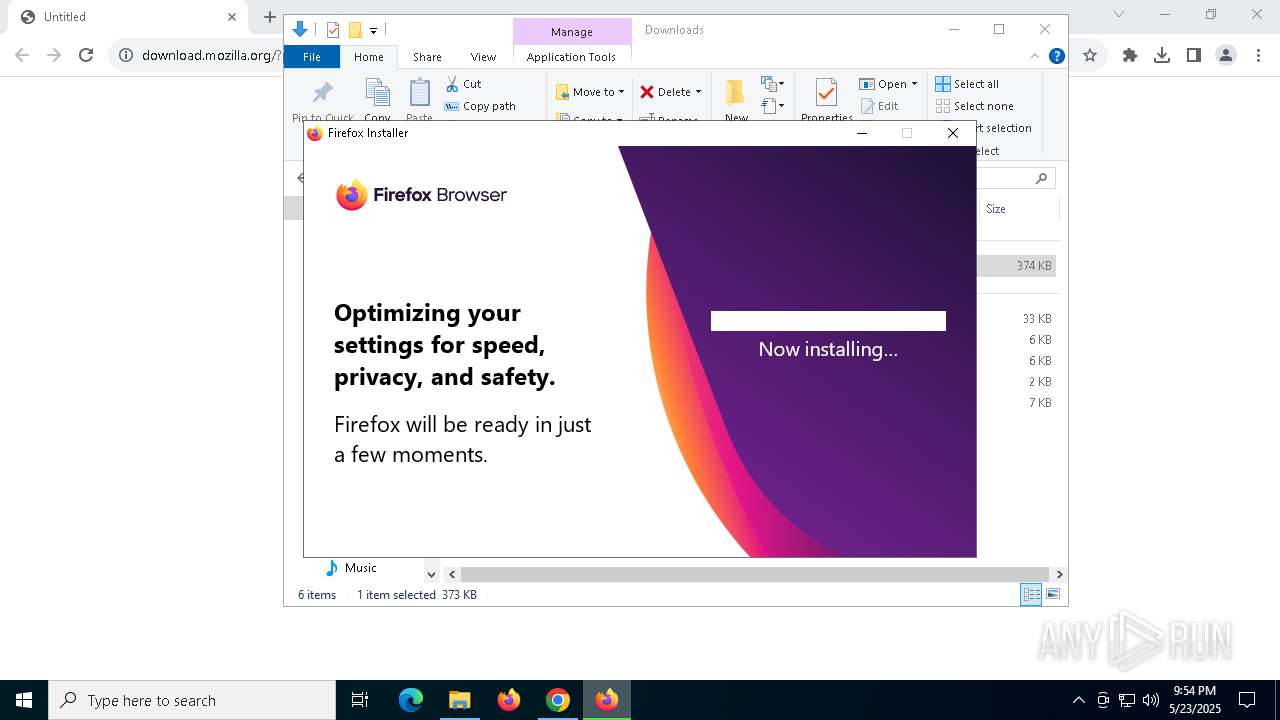Bookmark this page with the star icon
1280x720 pixels.
click(1090, 56)
